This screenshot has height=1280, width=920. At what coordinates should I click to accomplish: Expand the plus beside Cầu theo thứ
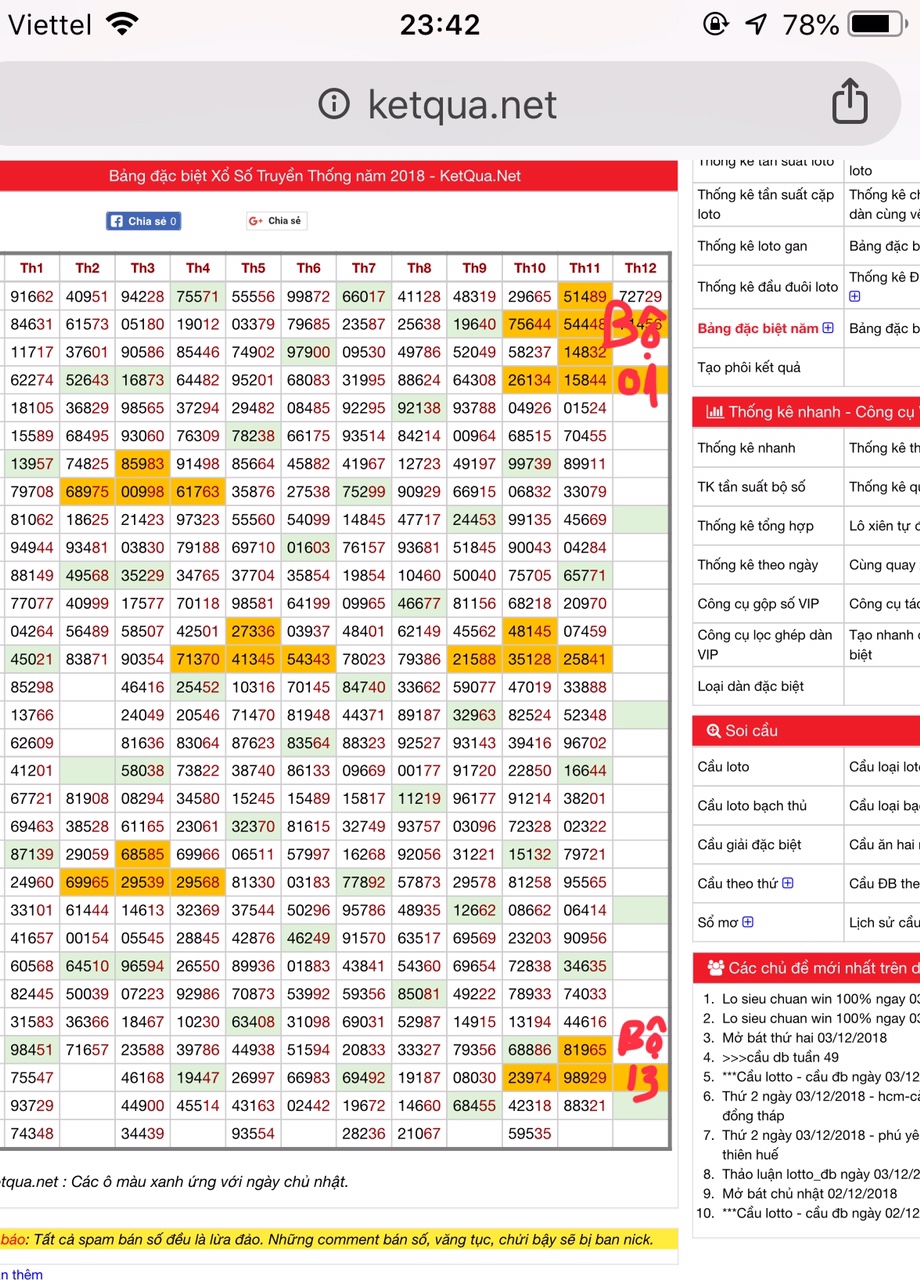(x=788, y=883)
